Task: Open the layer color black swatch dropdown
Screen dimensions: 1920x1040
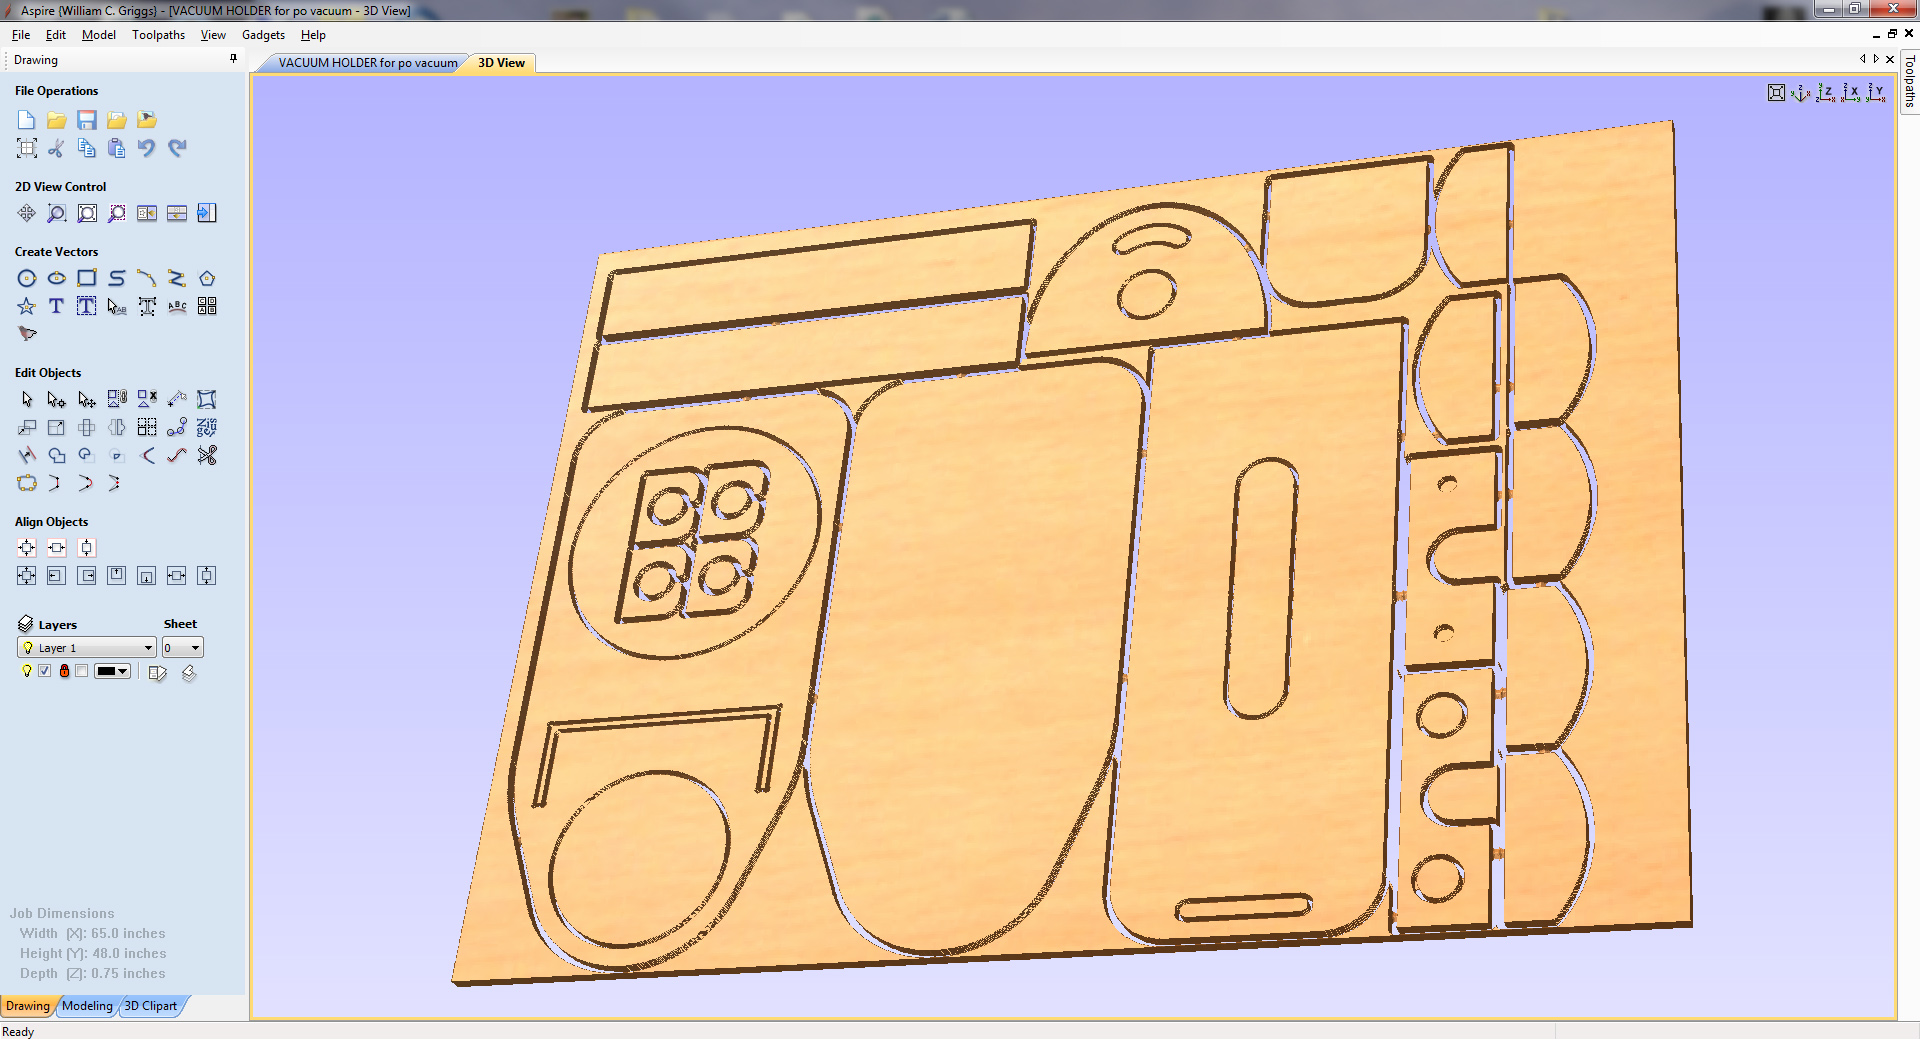Action: click(x=112, y=671)
